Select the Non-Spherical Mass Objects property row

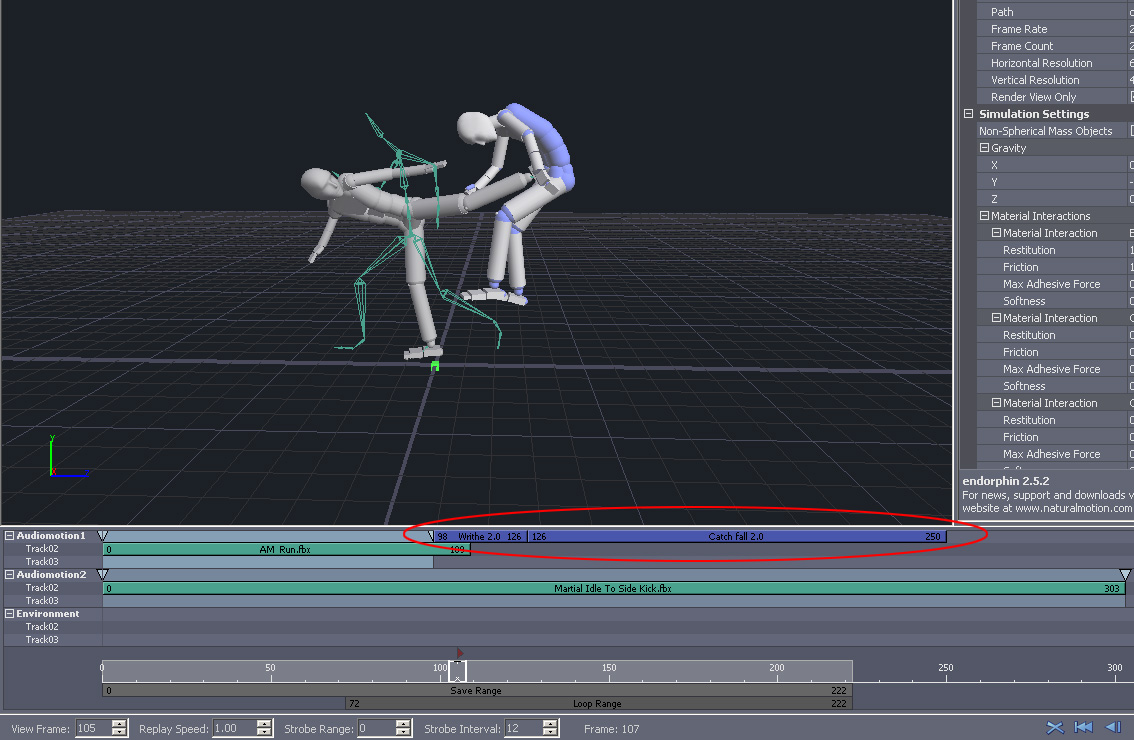1055,131
